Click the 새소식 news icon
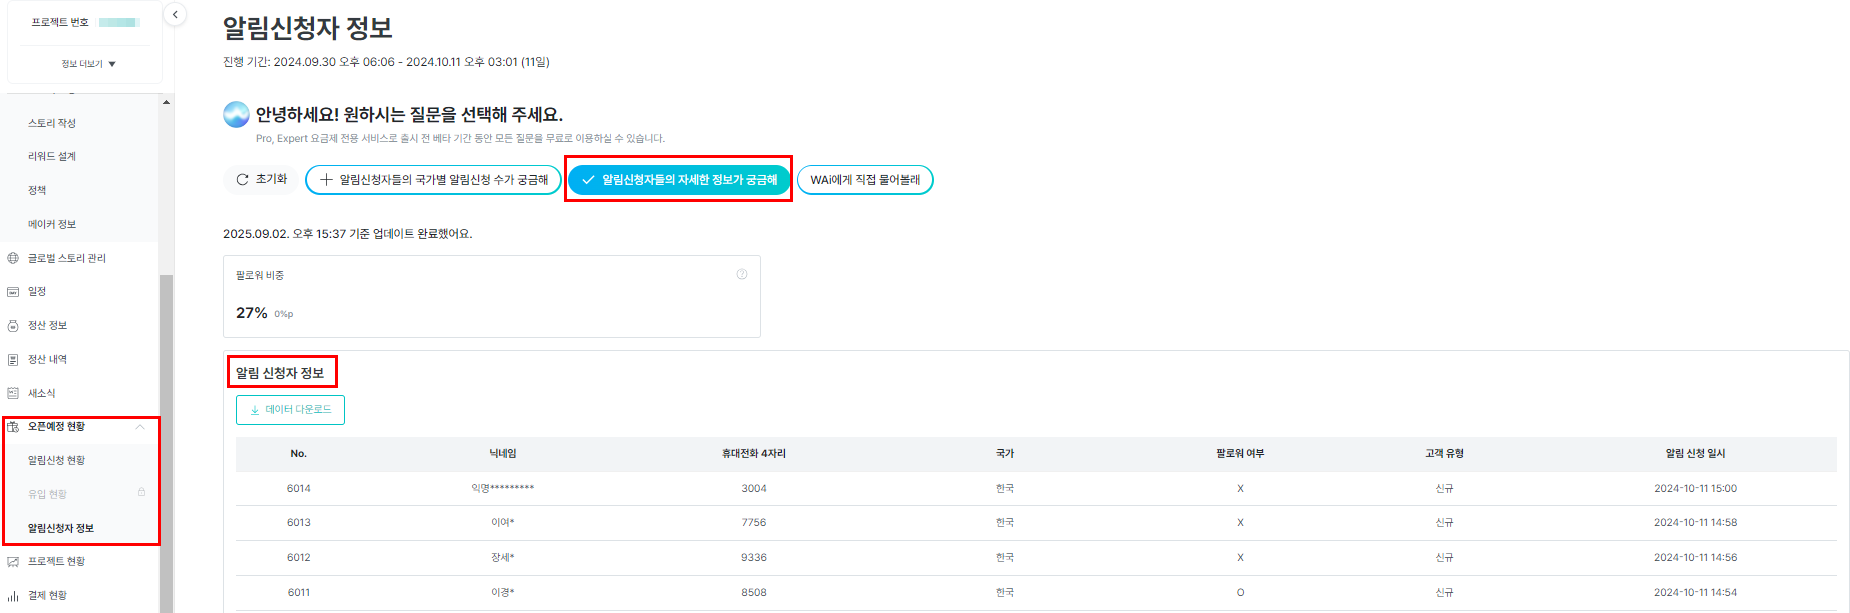The width and height of the screenshot is (1850, 613). [x=13, y=393]
